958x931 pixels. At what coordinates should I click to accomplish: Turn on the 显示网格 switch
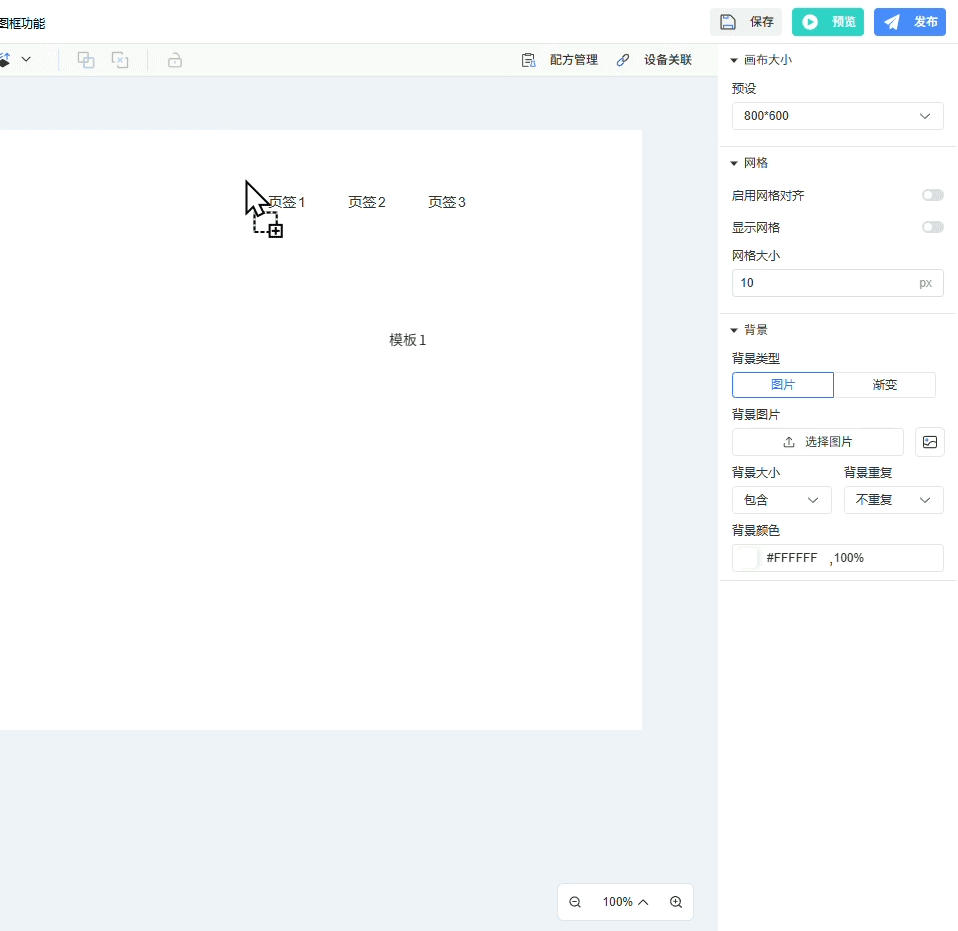(932, 228)
